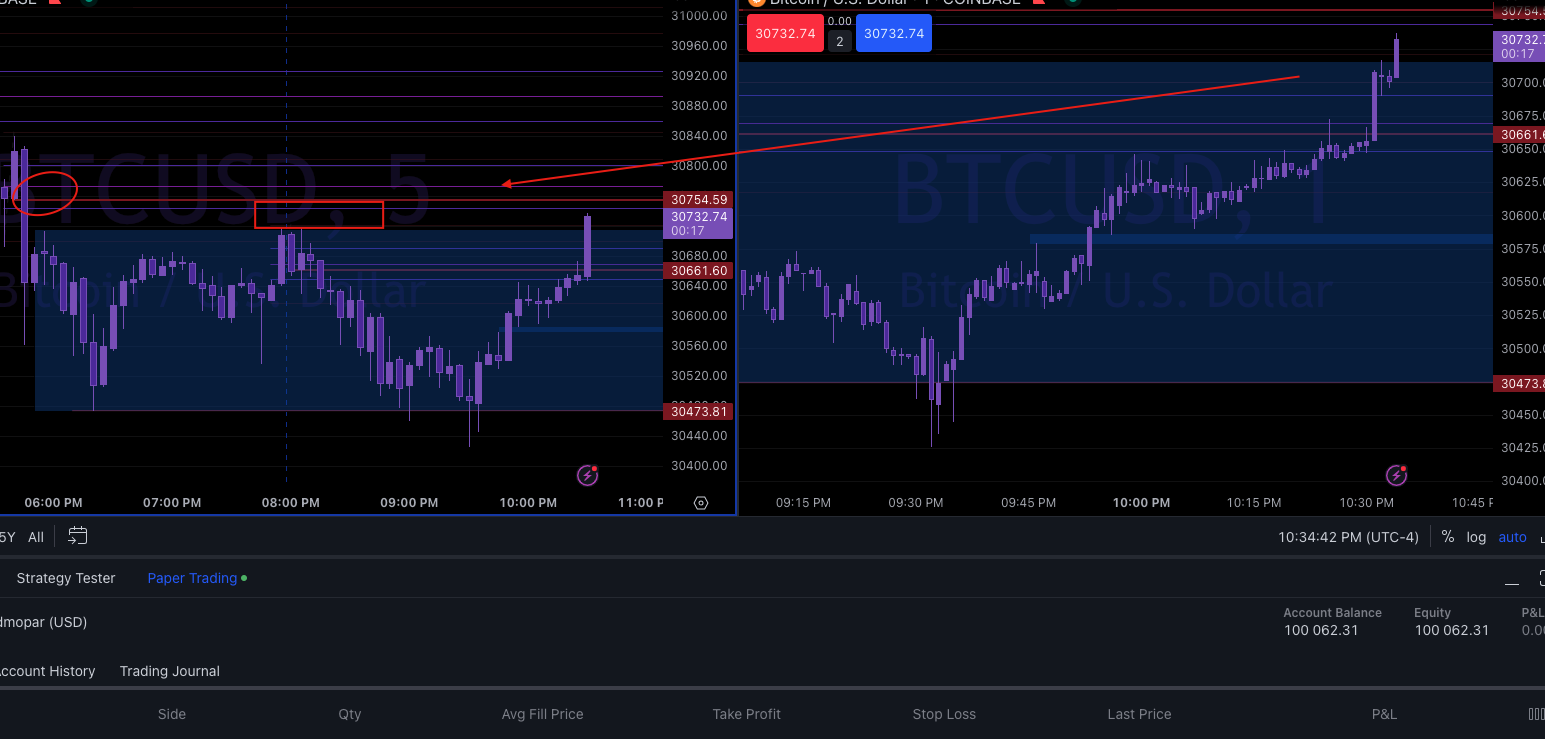Toggle the auto price scale option

(x=1512, y=537)
